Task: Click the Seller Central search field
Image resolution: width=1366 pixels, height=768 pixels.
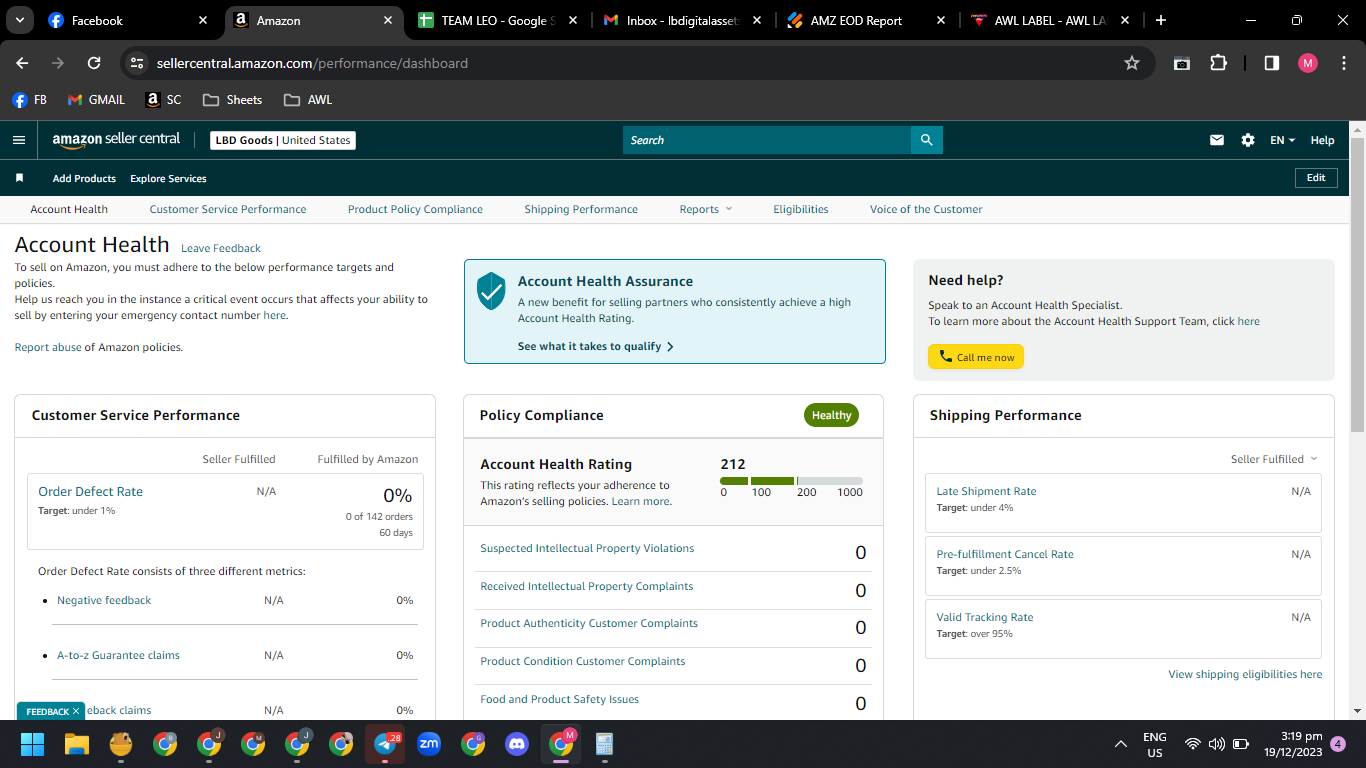Action: tap(767, 140)
